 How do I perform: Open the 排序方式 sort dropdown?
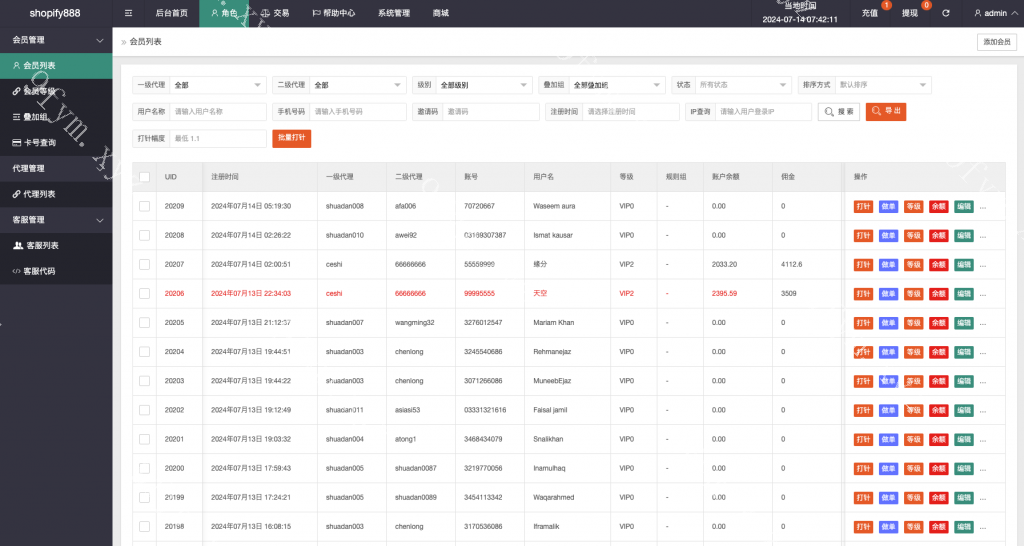(883, 85)
